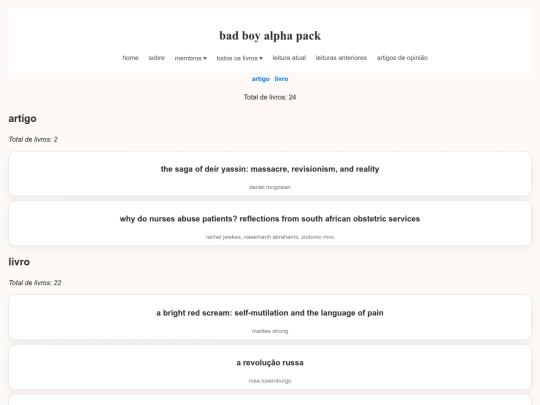The image size is (540, 405).
Task: Open leituras anteriores in navigation
Action: coord(341,58)
